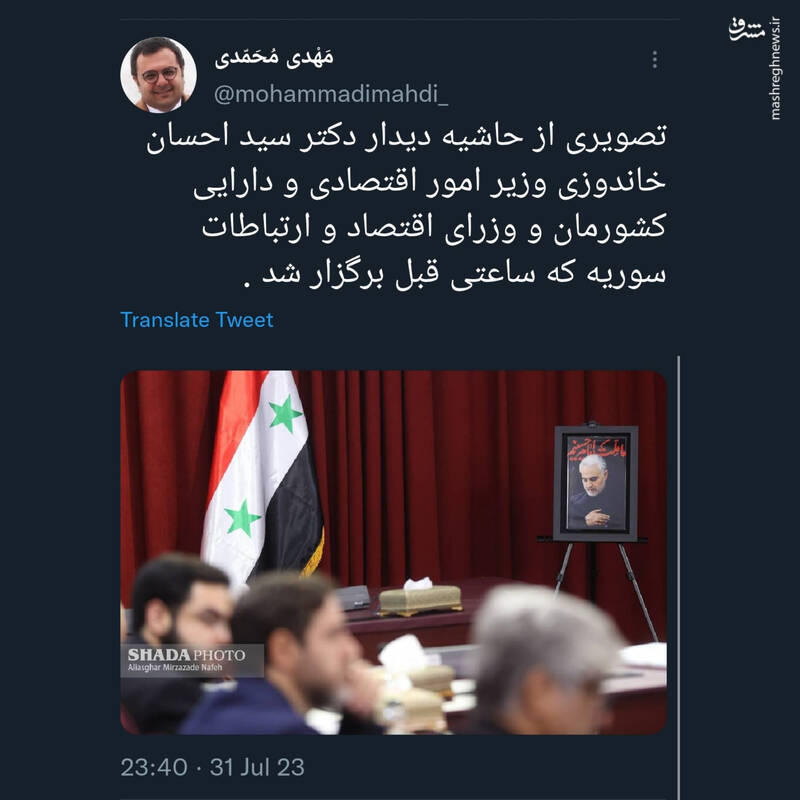Image resolution: width=800 pixels, height=800 pixels.
Task: Open the three-dot more options menu
Action: (x=655, y=60)
